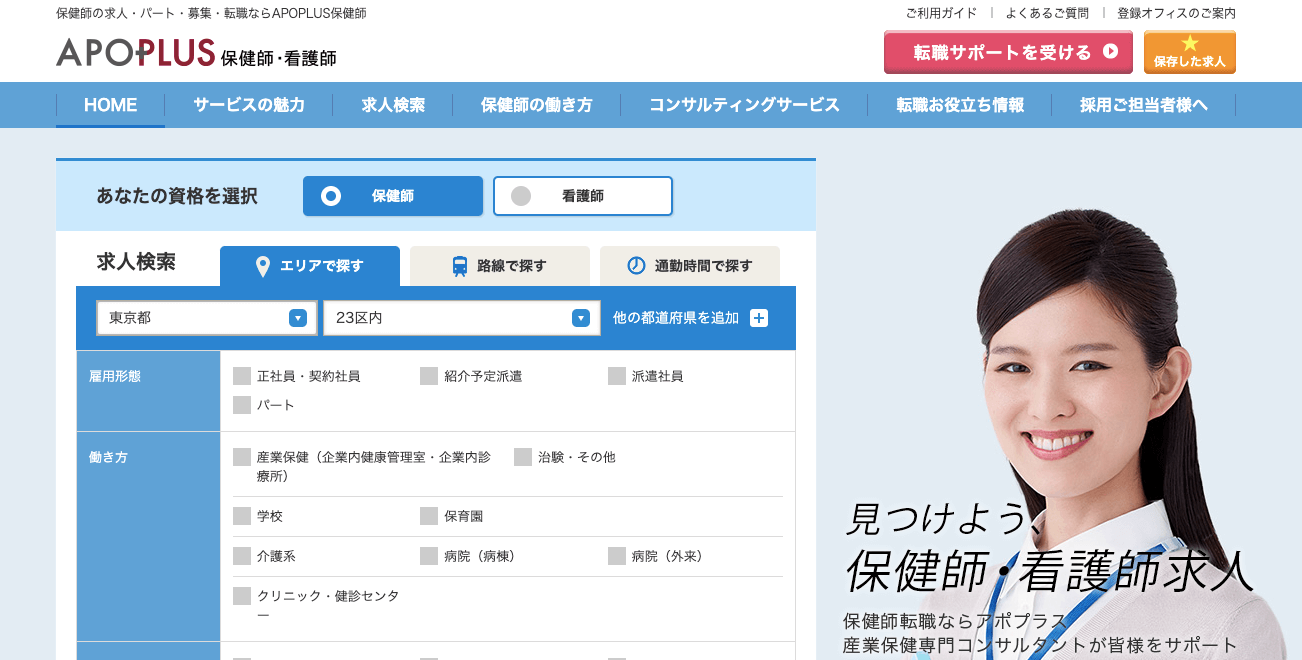Open コンサルティングサービス in the navigation bar

[744, 105]
